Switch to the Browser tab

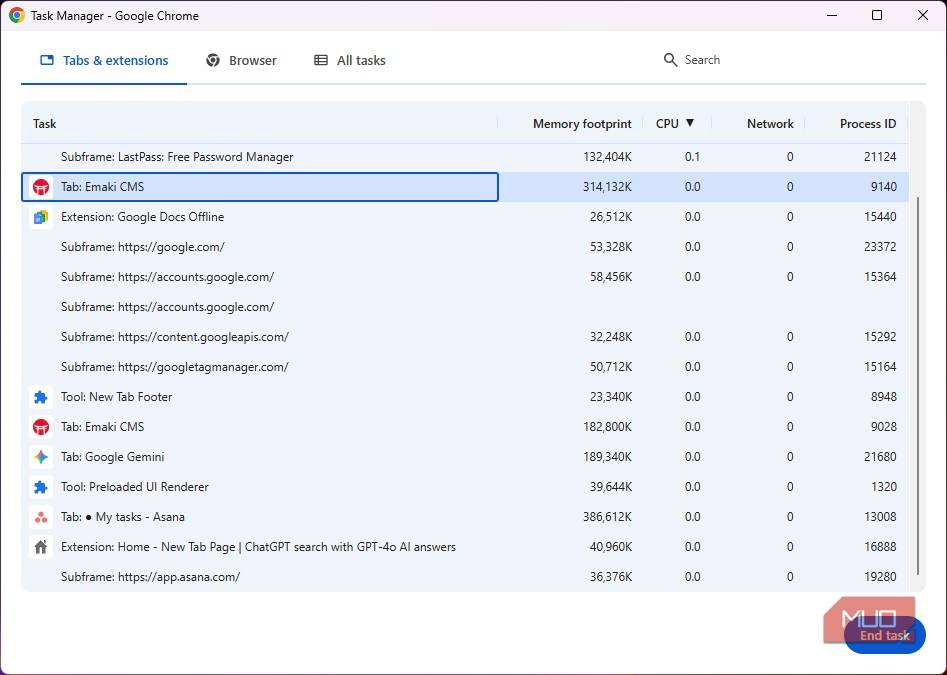click(x=241, y=60)
